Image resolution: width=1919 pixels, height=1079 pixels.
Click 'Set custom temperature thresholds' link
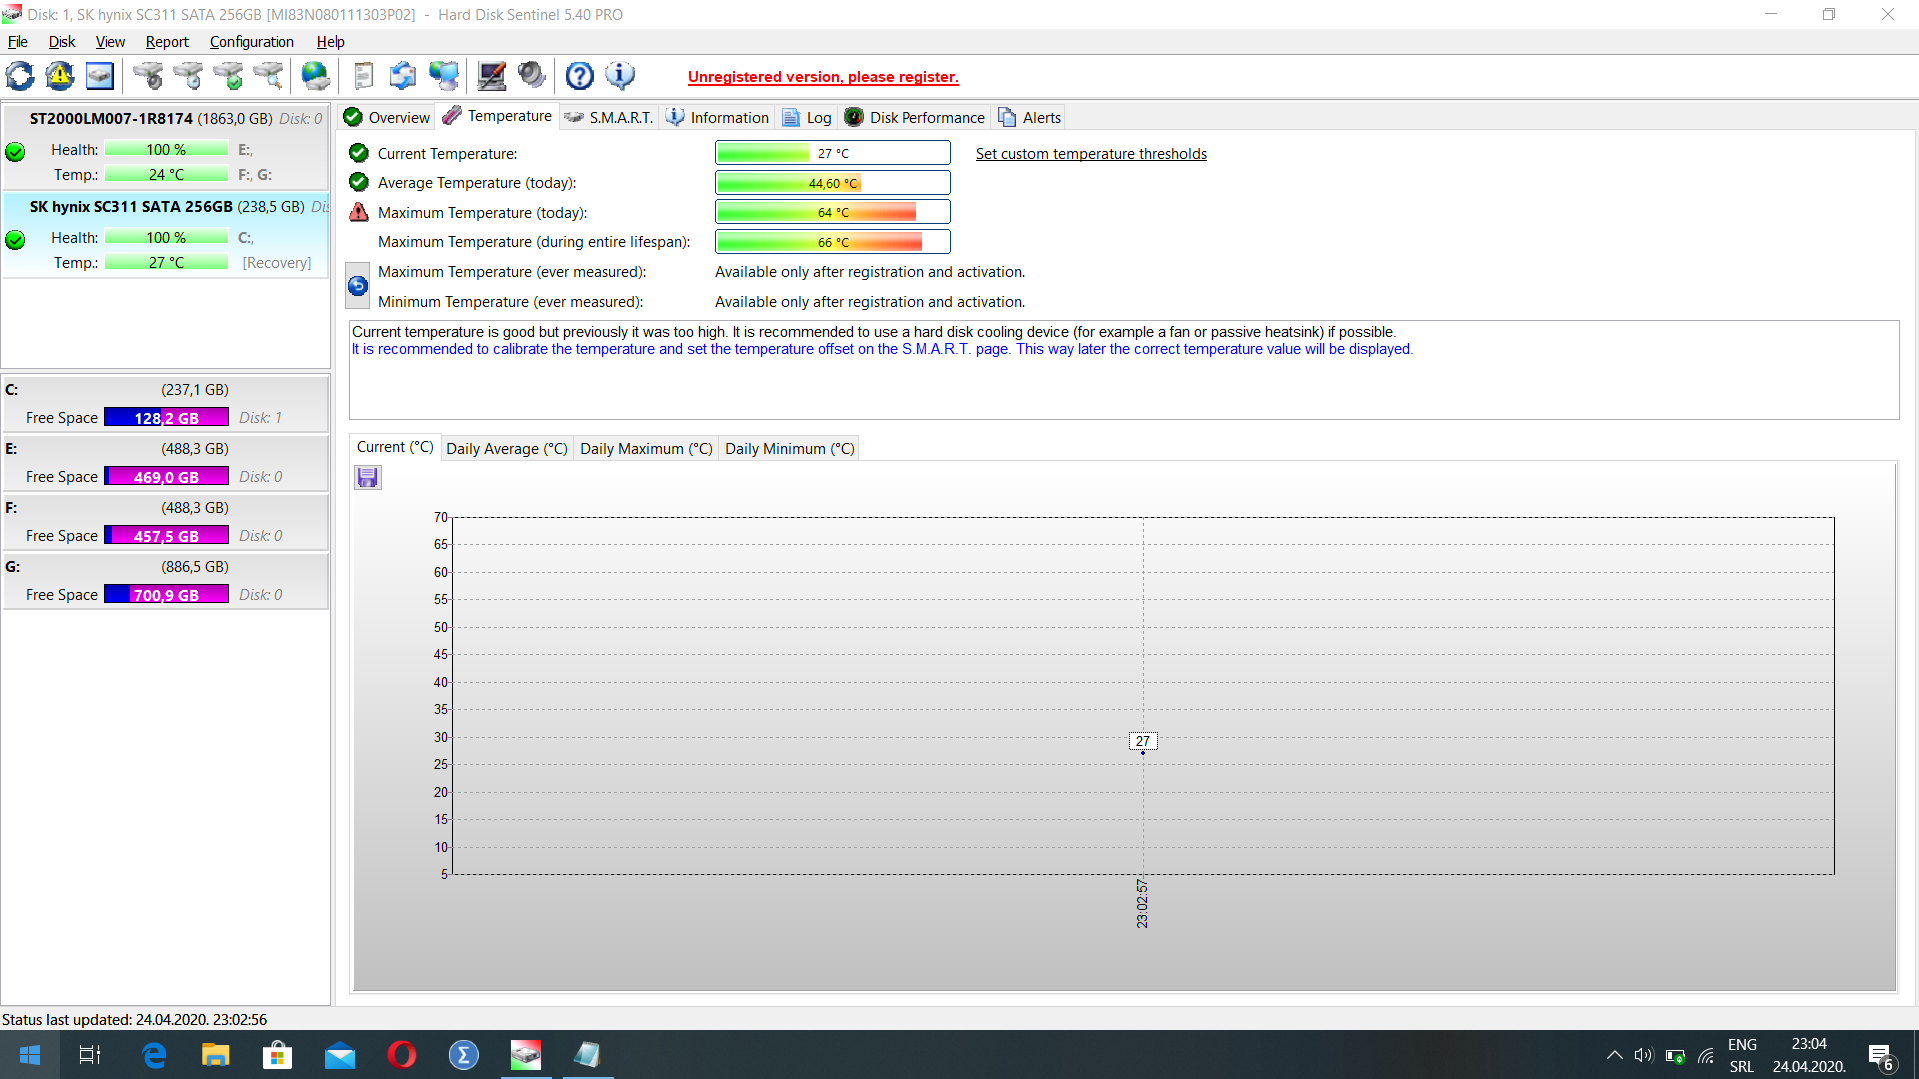click(x=1091, y=154)
